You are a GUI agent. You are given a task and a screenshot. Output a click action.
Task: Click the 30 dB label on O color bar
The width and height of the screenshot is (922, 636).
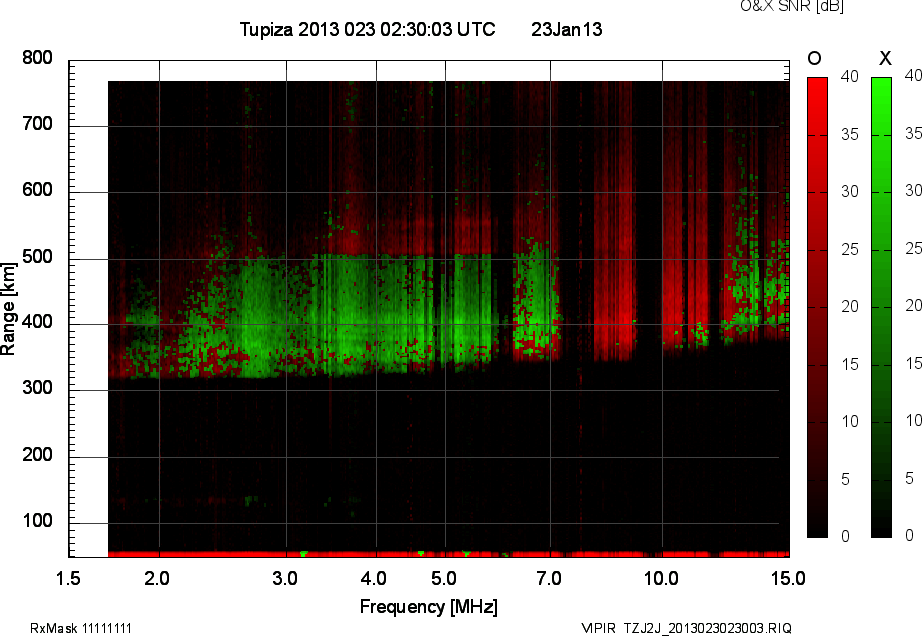850,192
